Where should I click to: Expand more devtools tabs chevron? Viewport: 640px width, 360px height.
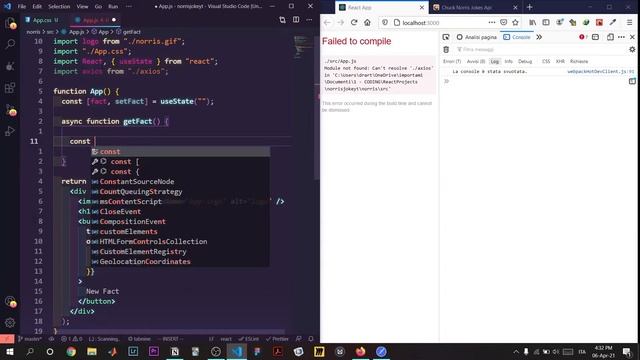coord(539,37)
